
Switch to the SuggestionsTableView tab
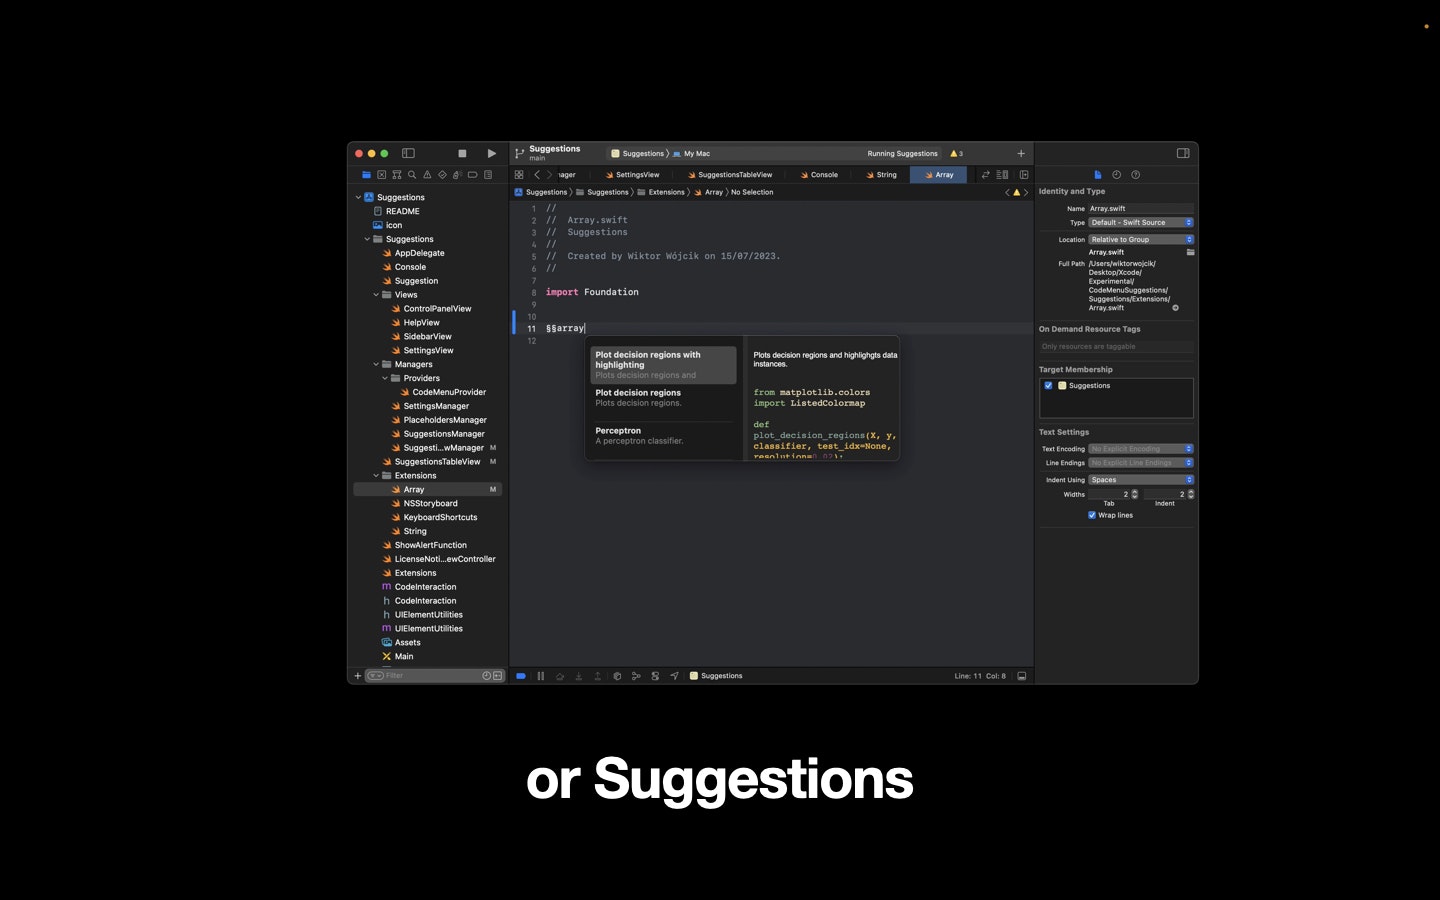click(x=730, y=175)
